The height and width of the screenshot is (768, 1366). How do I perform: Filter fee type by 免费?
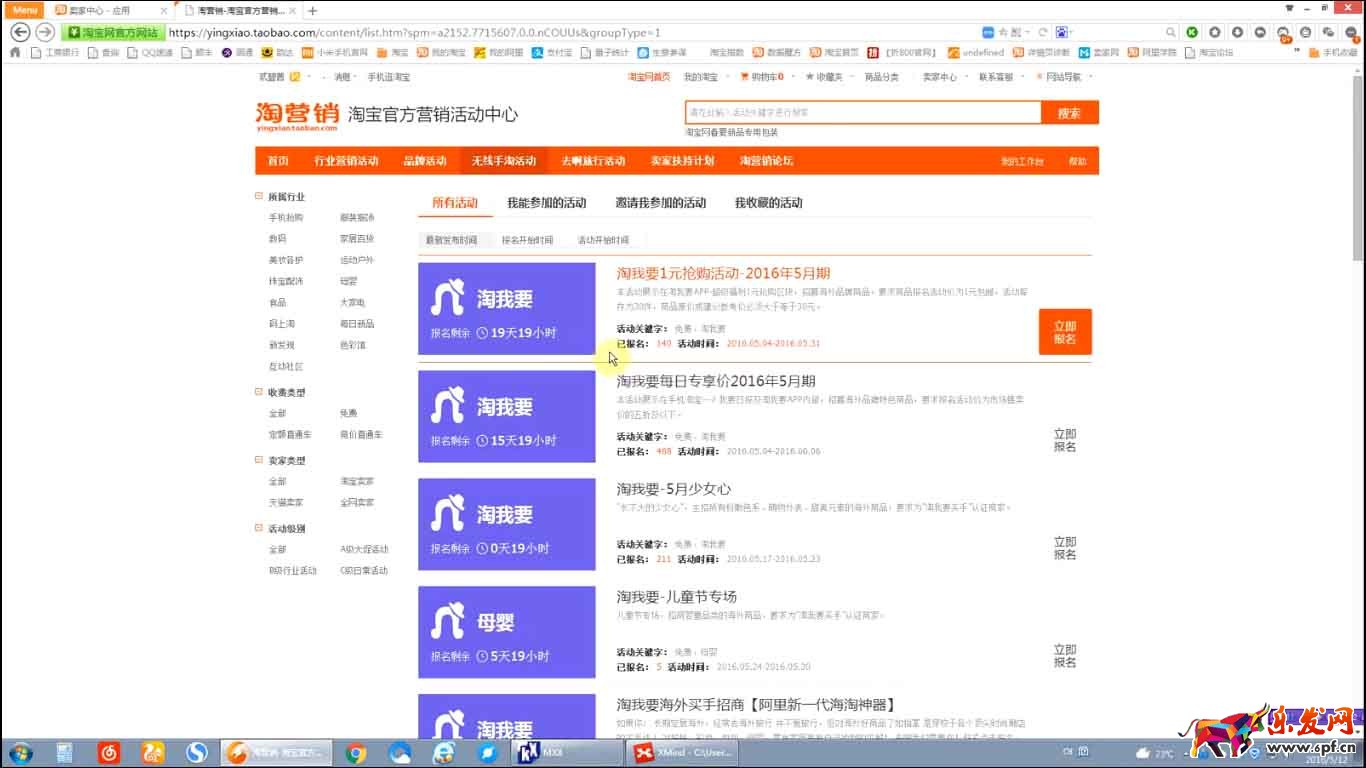coord(348,413)
